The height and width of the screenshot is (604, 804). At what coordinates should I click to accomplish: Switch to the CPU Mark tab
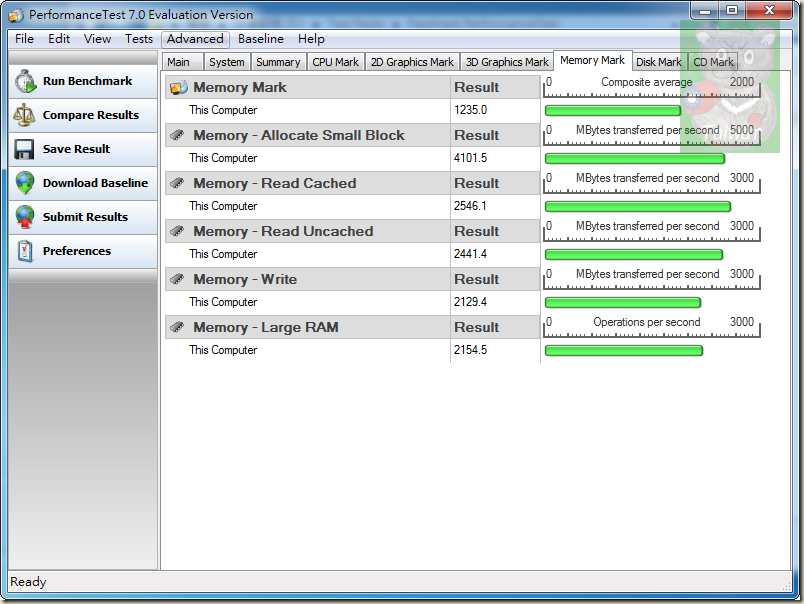tap(335, 62)
